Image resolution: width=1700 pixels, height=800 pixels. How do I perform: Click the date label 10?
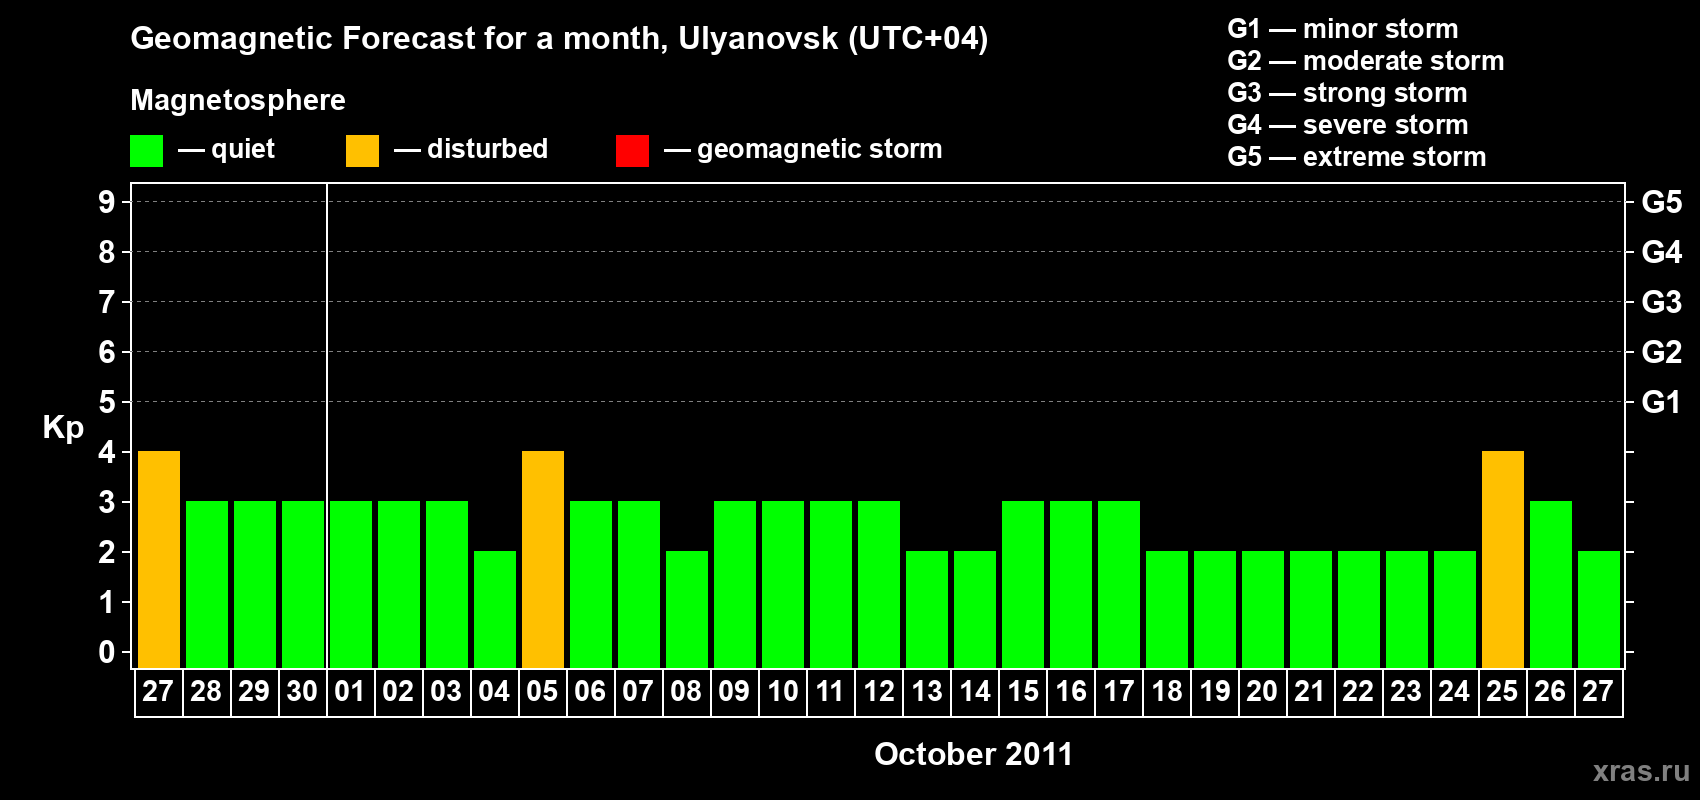782,692
